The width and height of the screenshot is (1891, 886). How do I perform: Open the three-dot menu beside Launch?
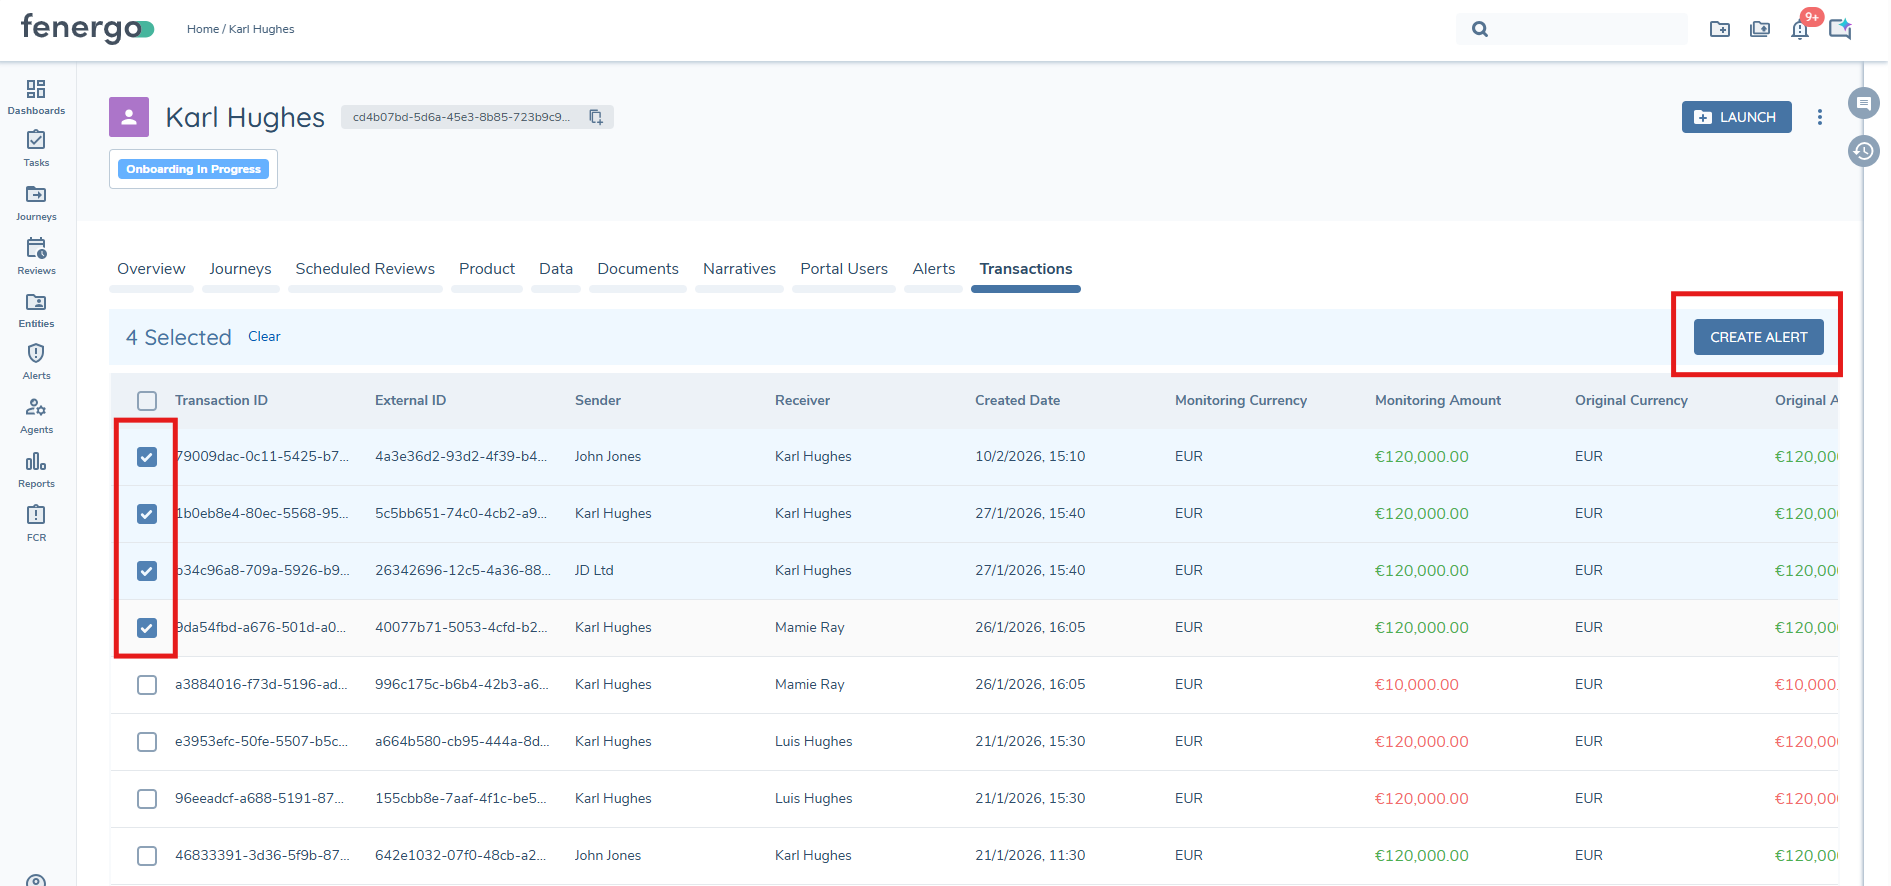(x=1820, y=117)
